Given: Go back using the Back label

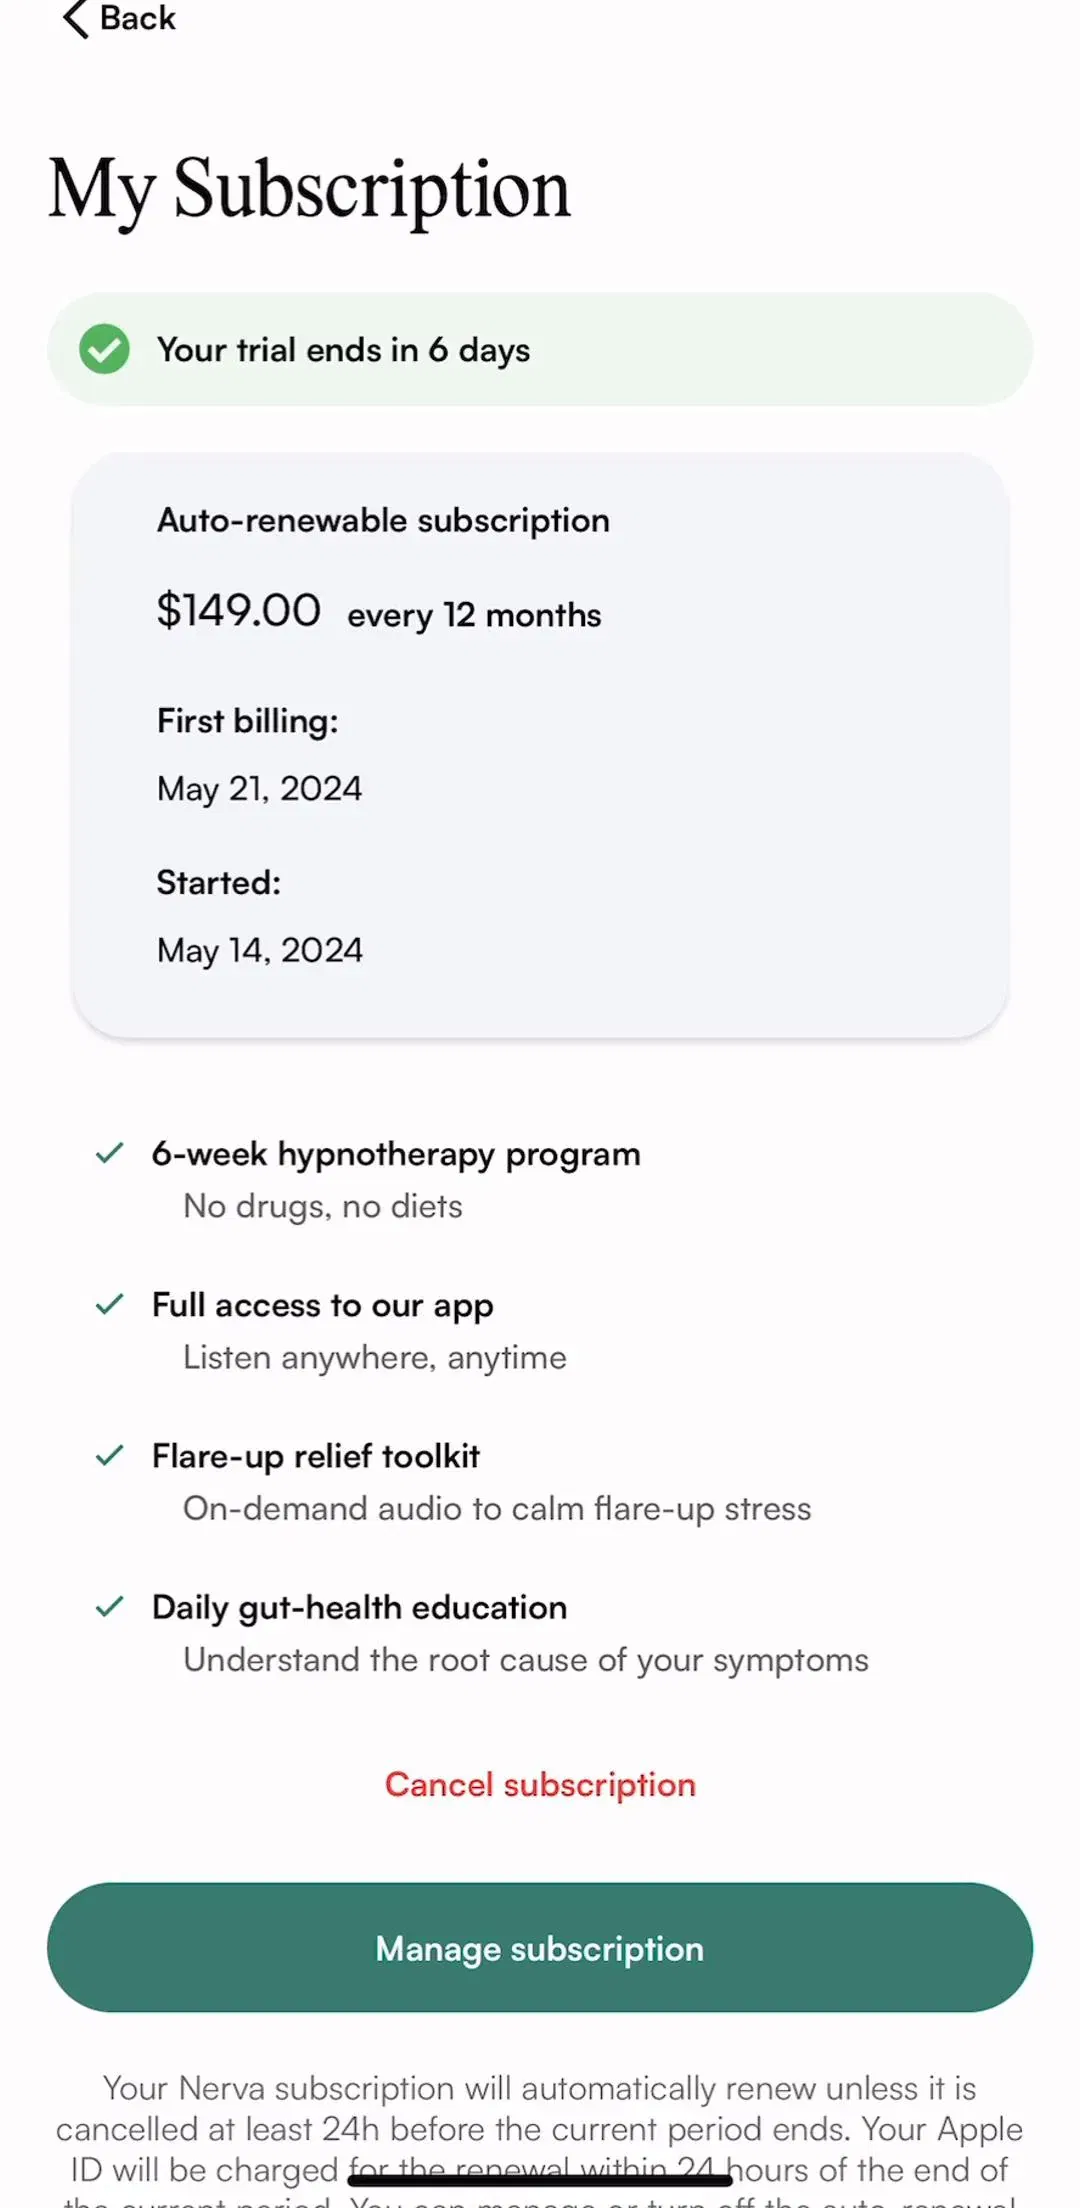Looking at the screenshot, I should tap(138, 18).
